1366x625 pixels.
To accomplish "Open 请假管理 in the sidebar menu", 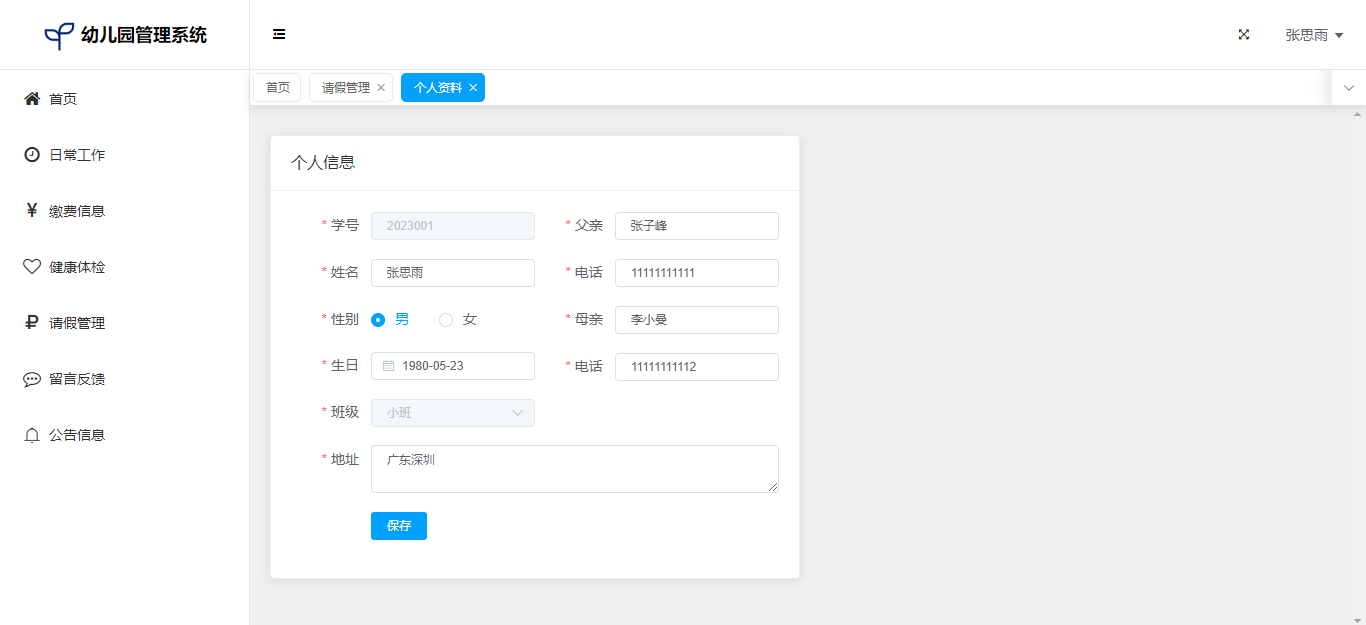I will point(77,323).
